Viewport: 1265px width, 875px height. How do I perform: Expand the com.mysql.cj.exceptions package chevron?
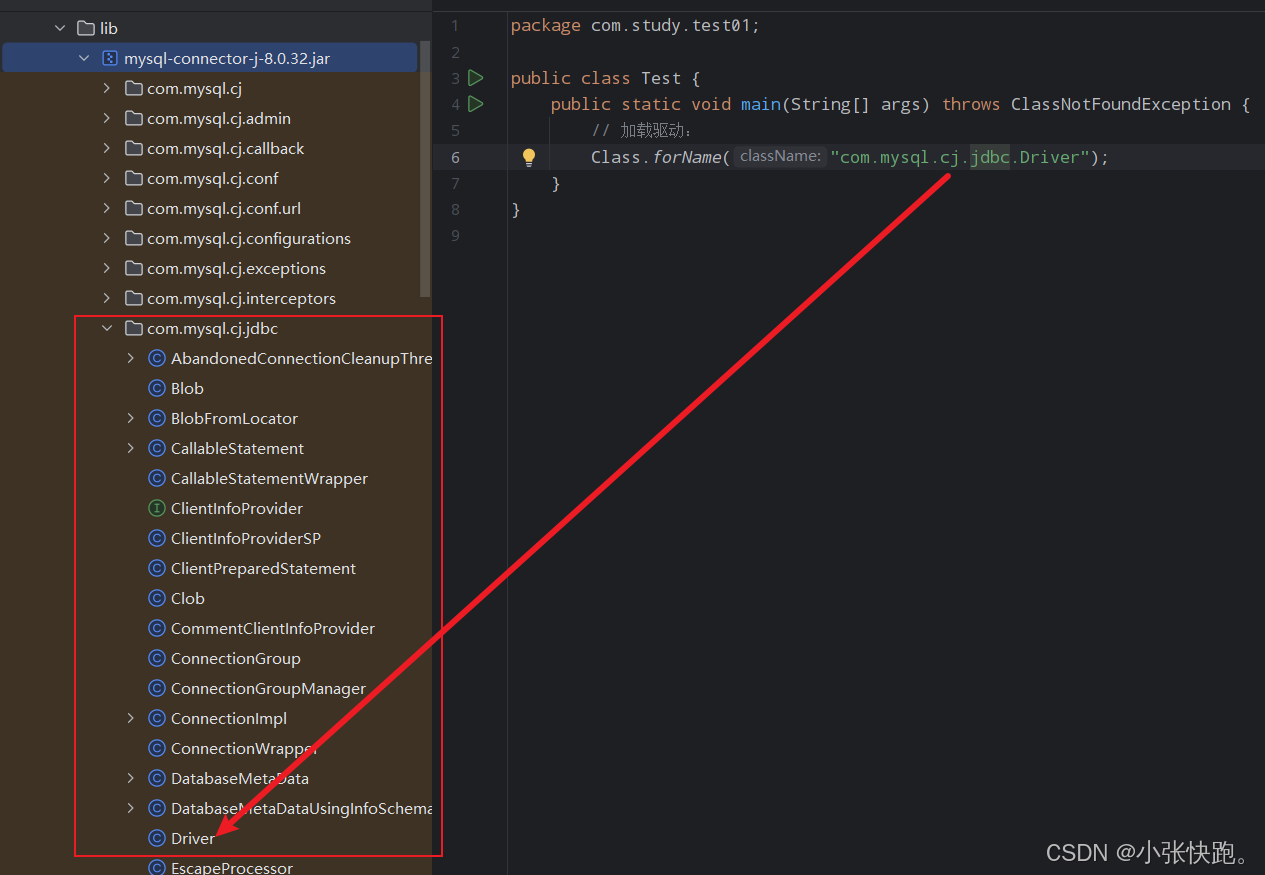click(107, 268)
